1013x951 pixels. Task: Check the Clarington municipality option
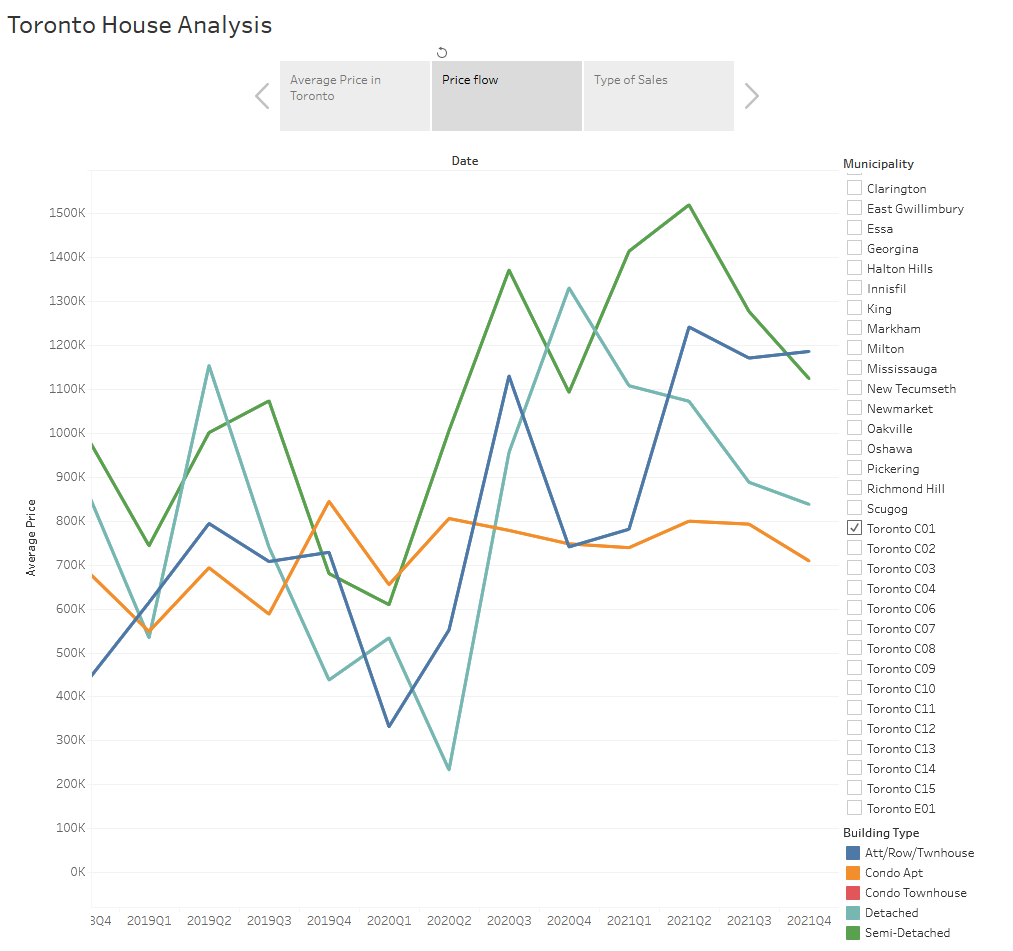(x=854, y=188)
